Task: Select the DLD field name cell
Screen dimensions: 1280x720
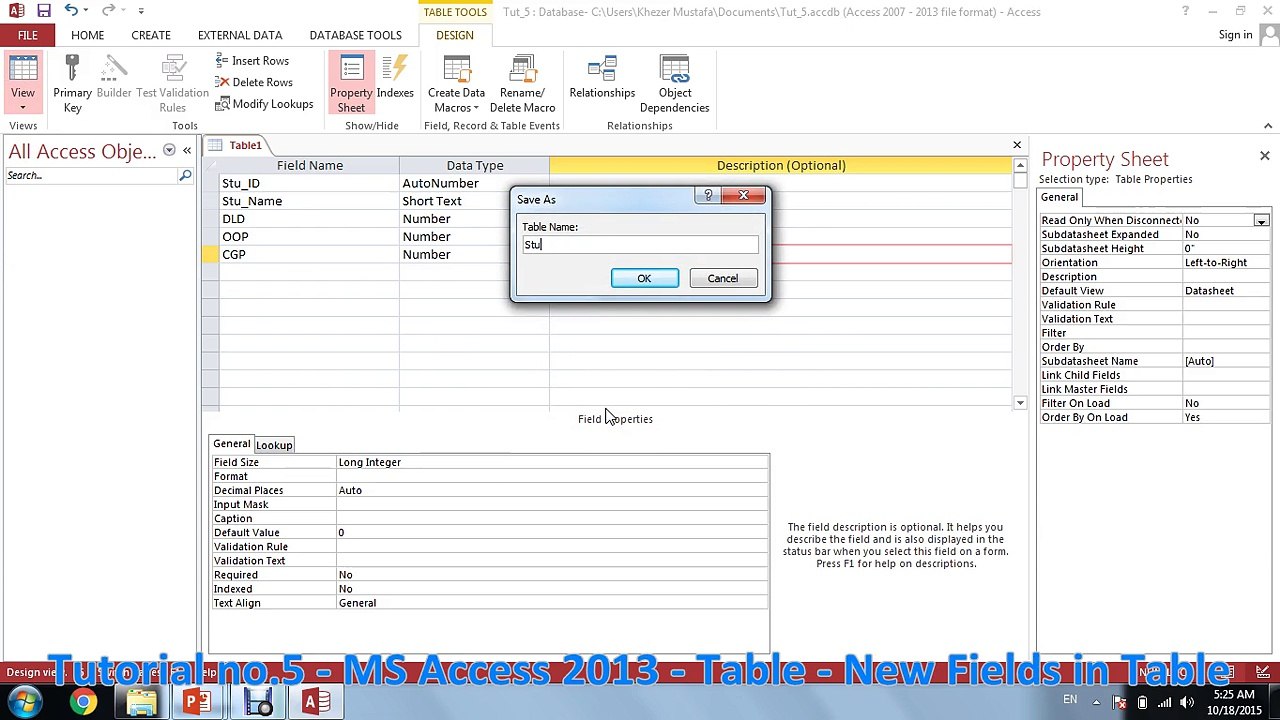Action: (x=309, y=219)
